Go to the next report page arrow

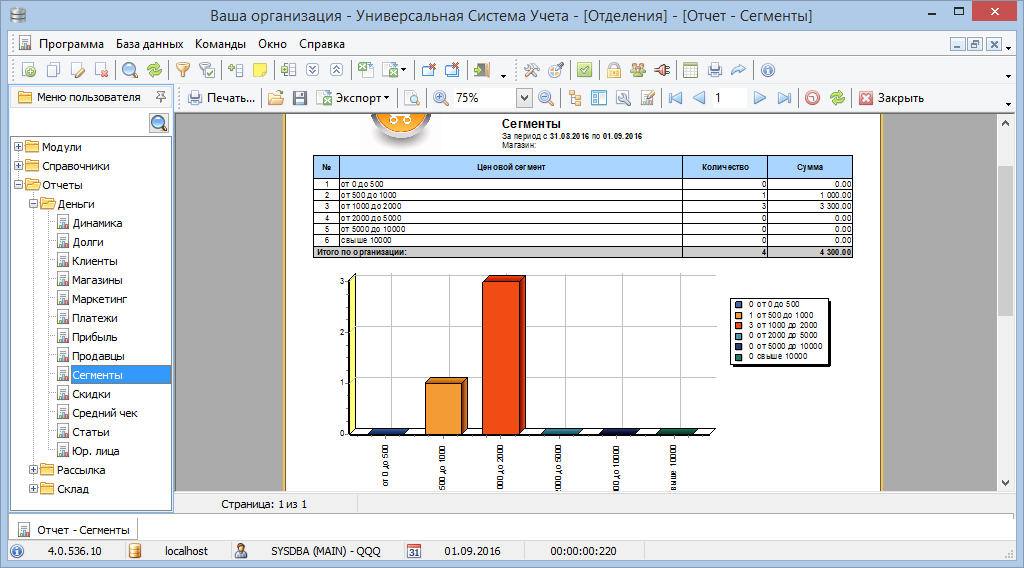click(760, 98)
